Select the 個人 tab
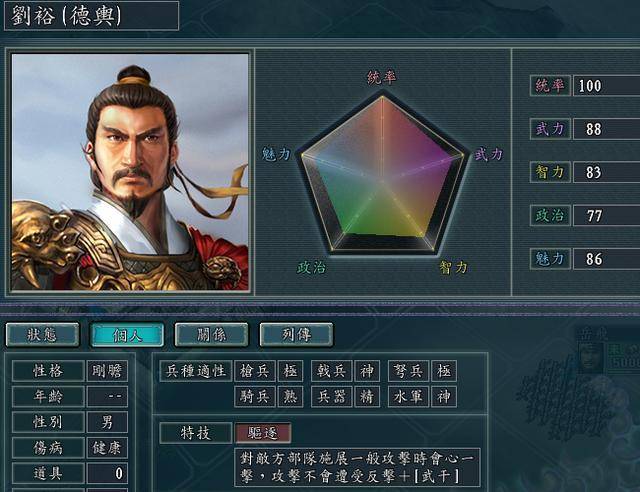 (127, 335)
